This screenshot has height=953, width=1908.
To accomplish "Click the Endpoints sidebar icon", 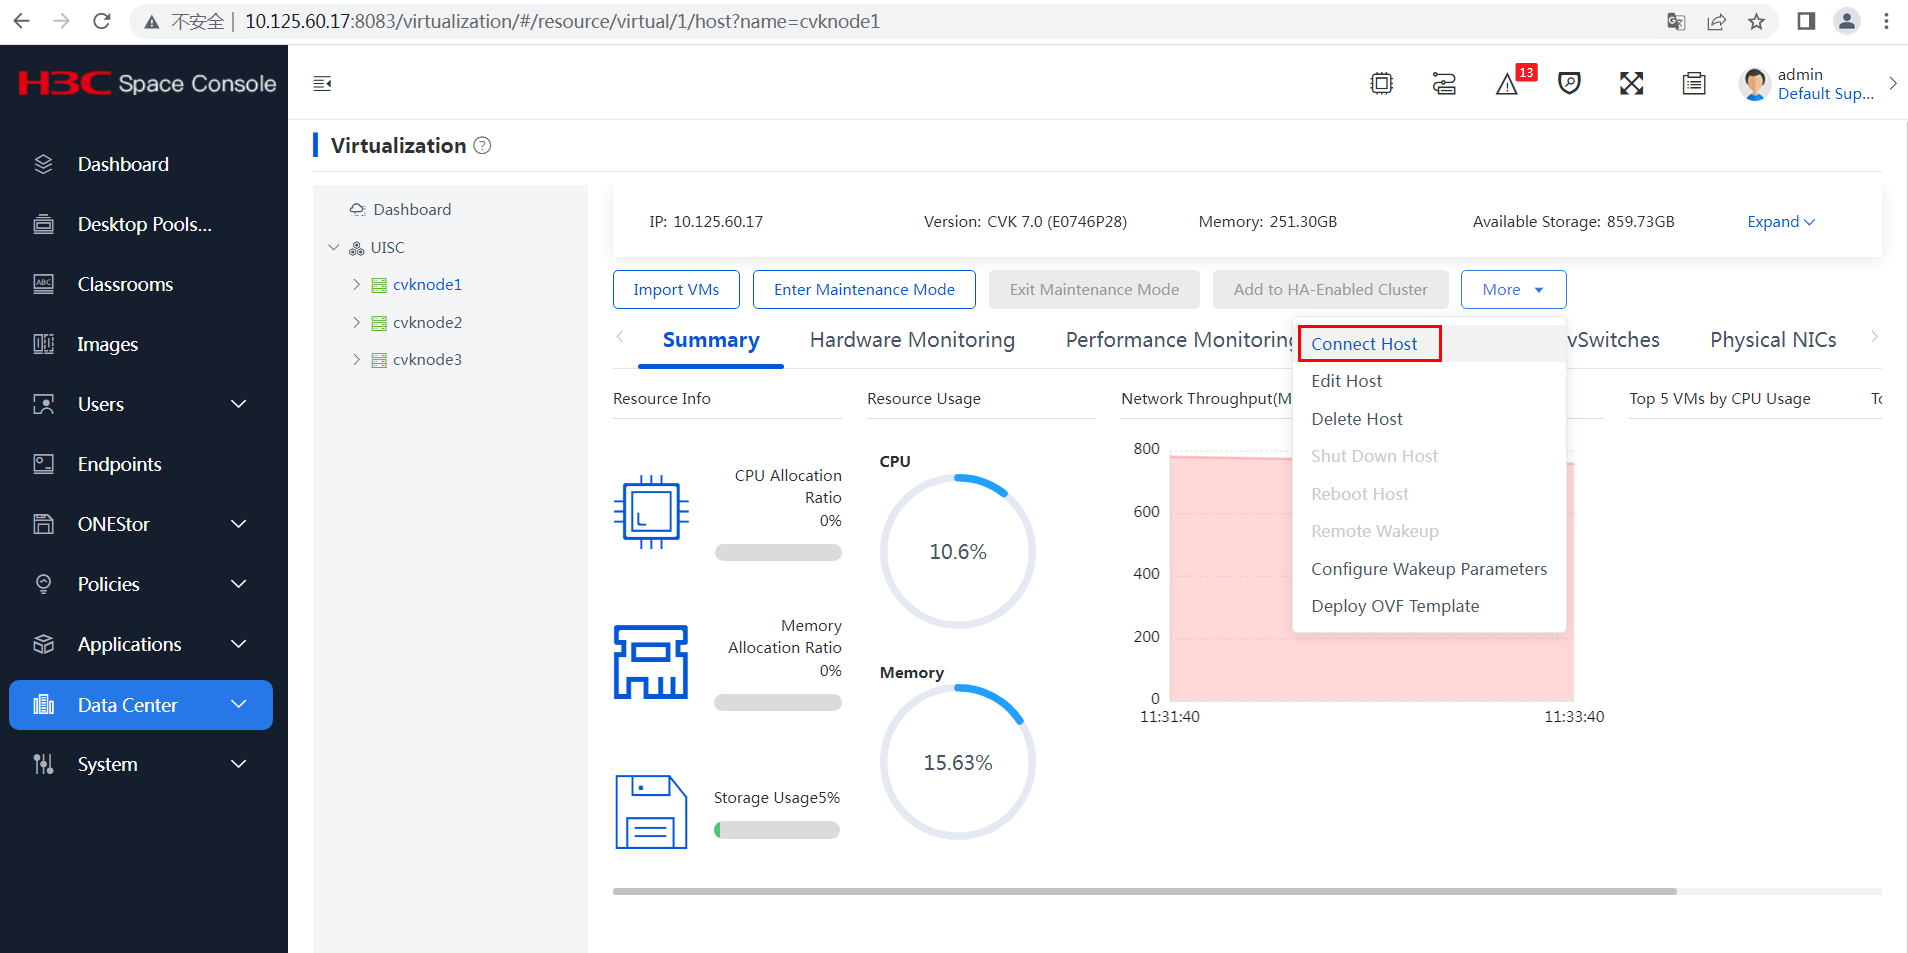I will click(43, 464).
